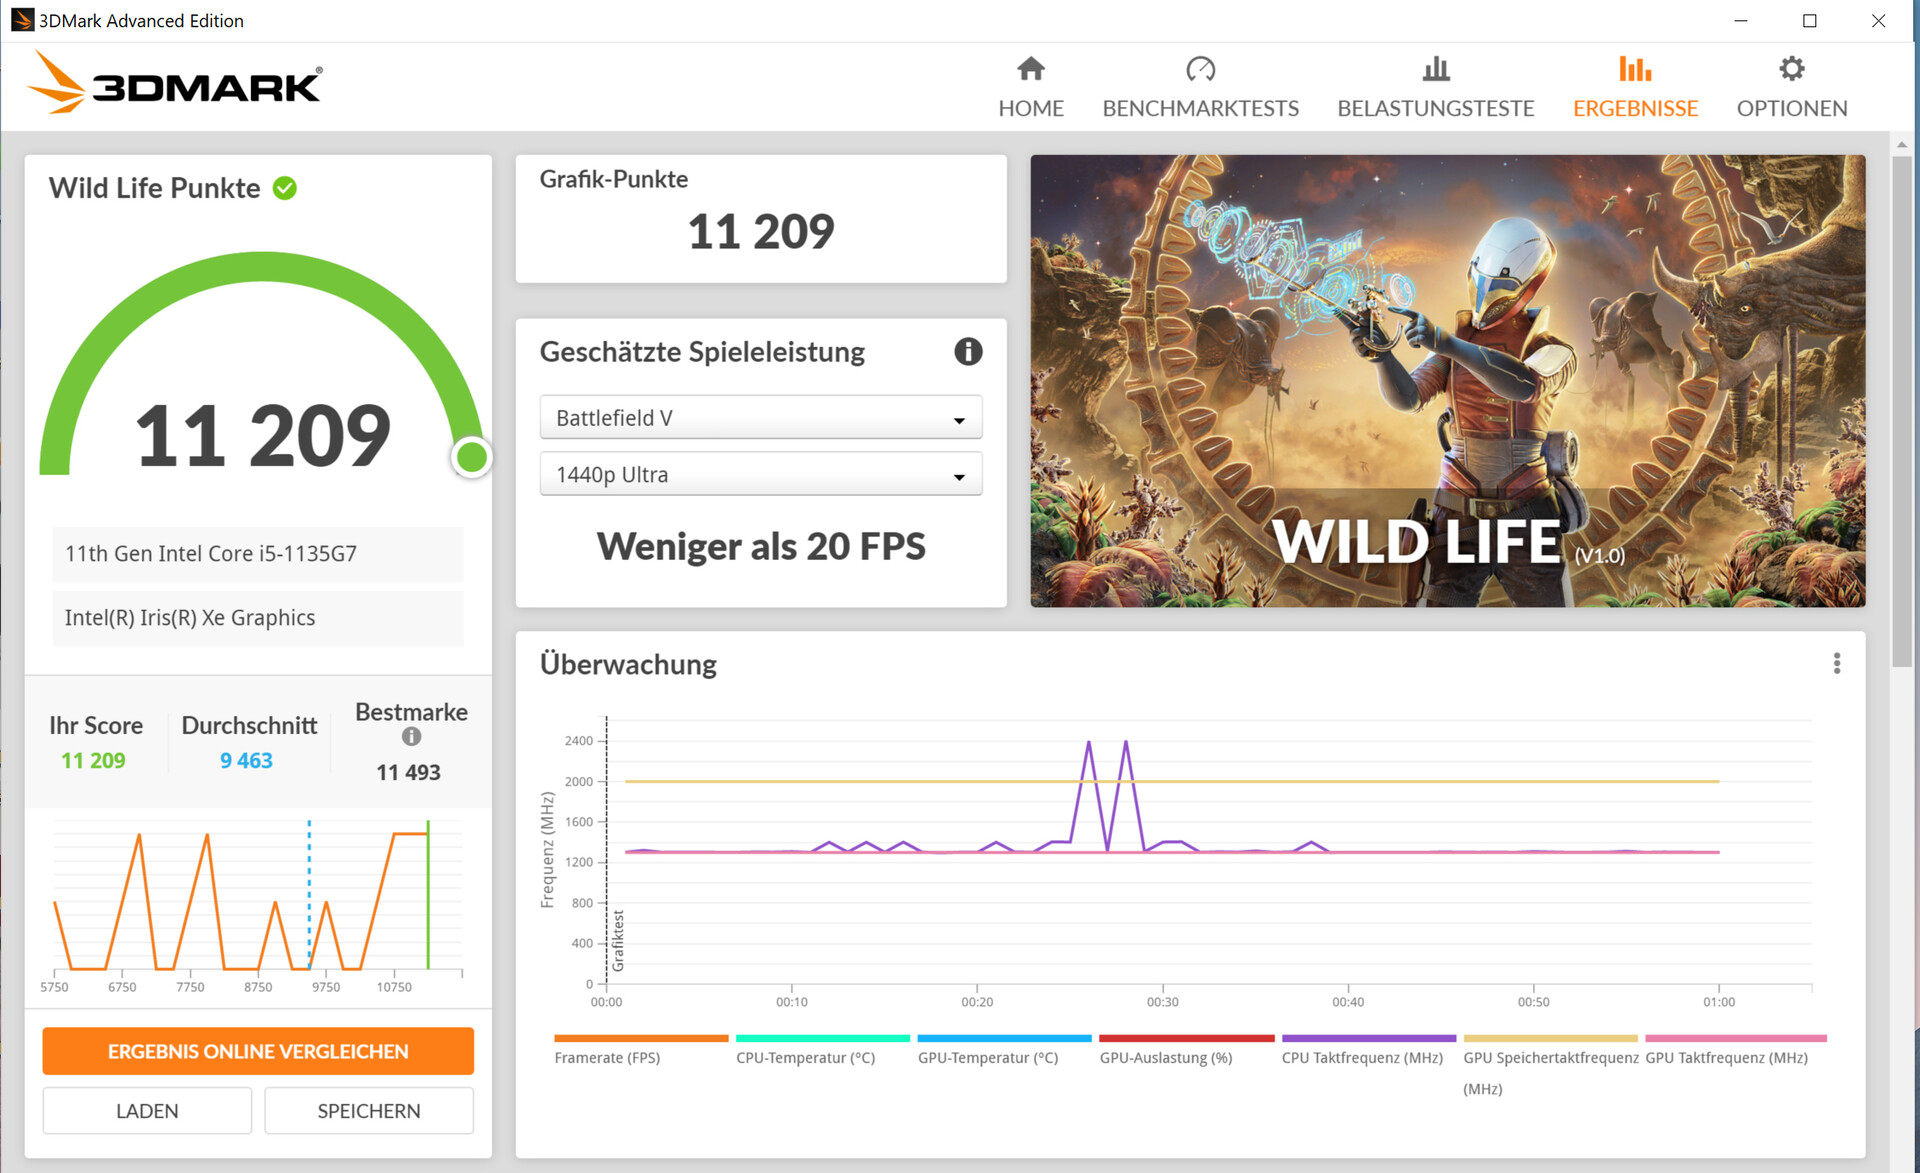Click the CPU Taktfrequenz purple legend swatch
The height and width of the screenshot is (1173, 1920).
pyautogui.click(x=1368, y=1038)
